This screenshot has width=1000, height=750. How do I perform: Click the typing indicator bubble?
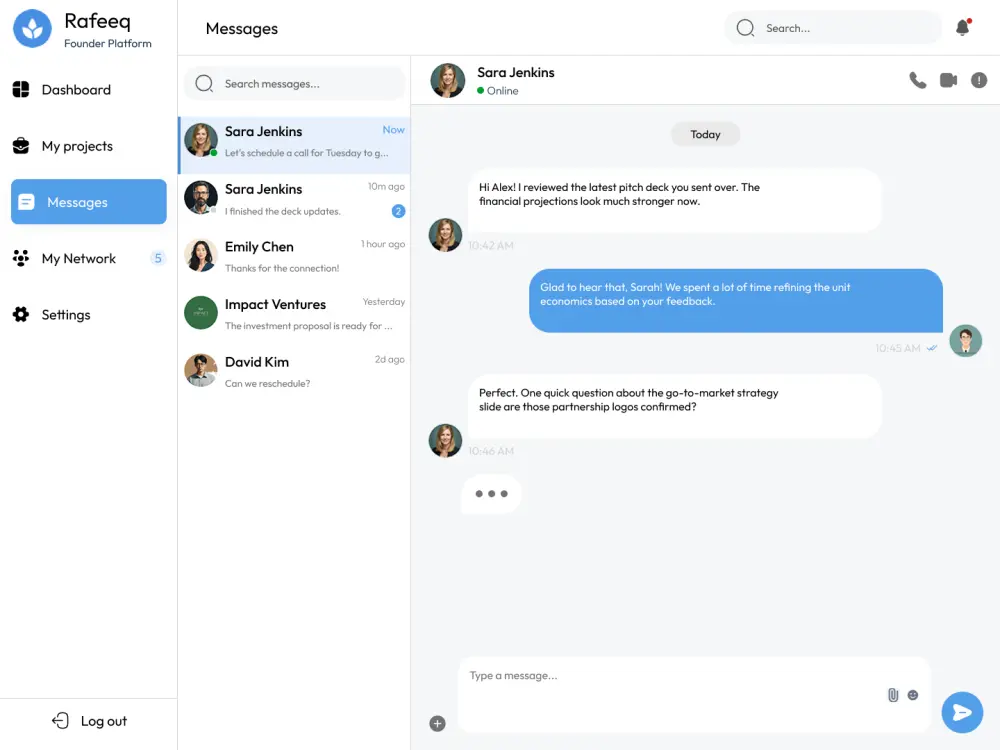pyautogui.click(x=491, y=494)
